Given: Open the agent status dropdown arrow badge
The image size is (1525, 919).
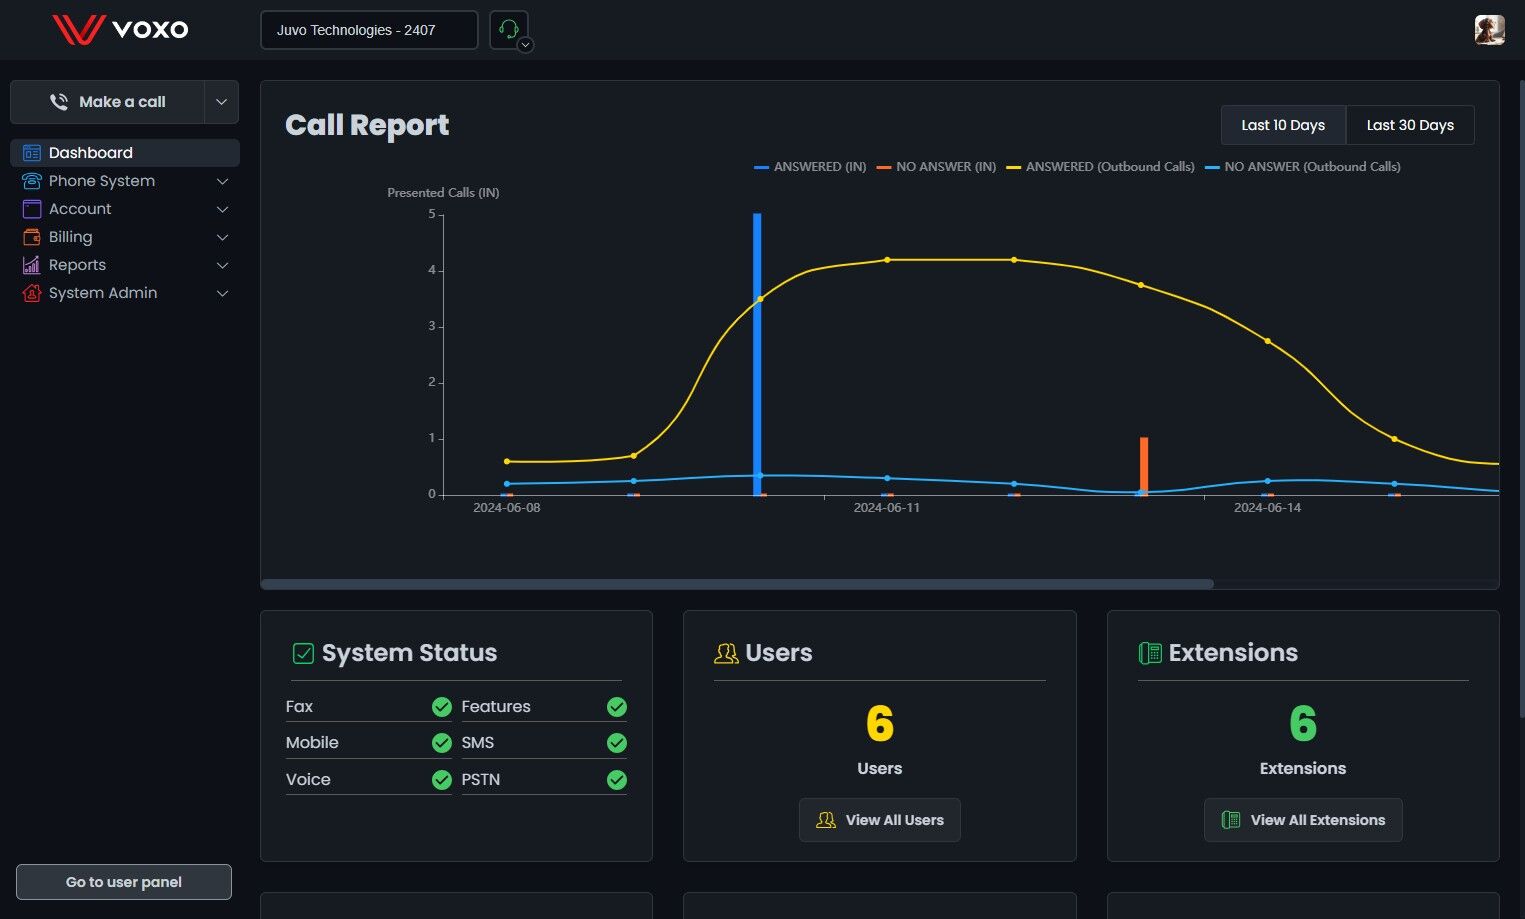Looking at the screenshot, I should (525, 44).
